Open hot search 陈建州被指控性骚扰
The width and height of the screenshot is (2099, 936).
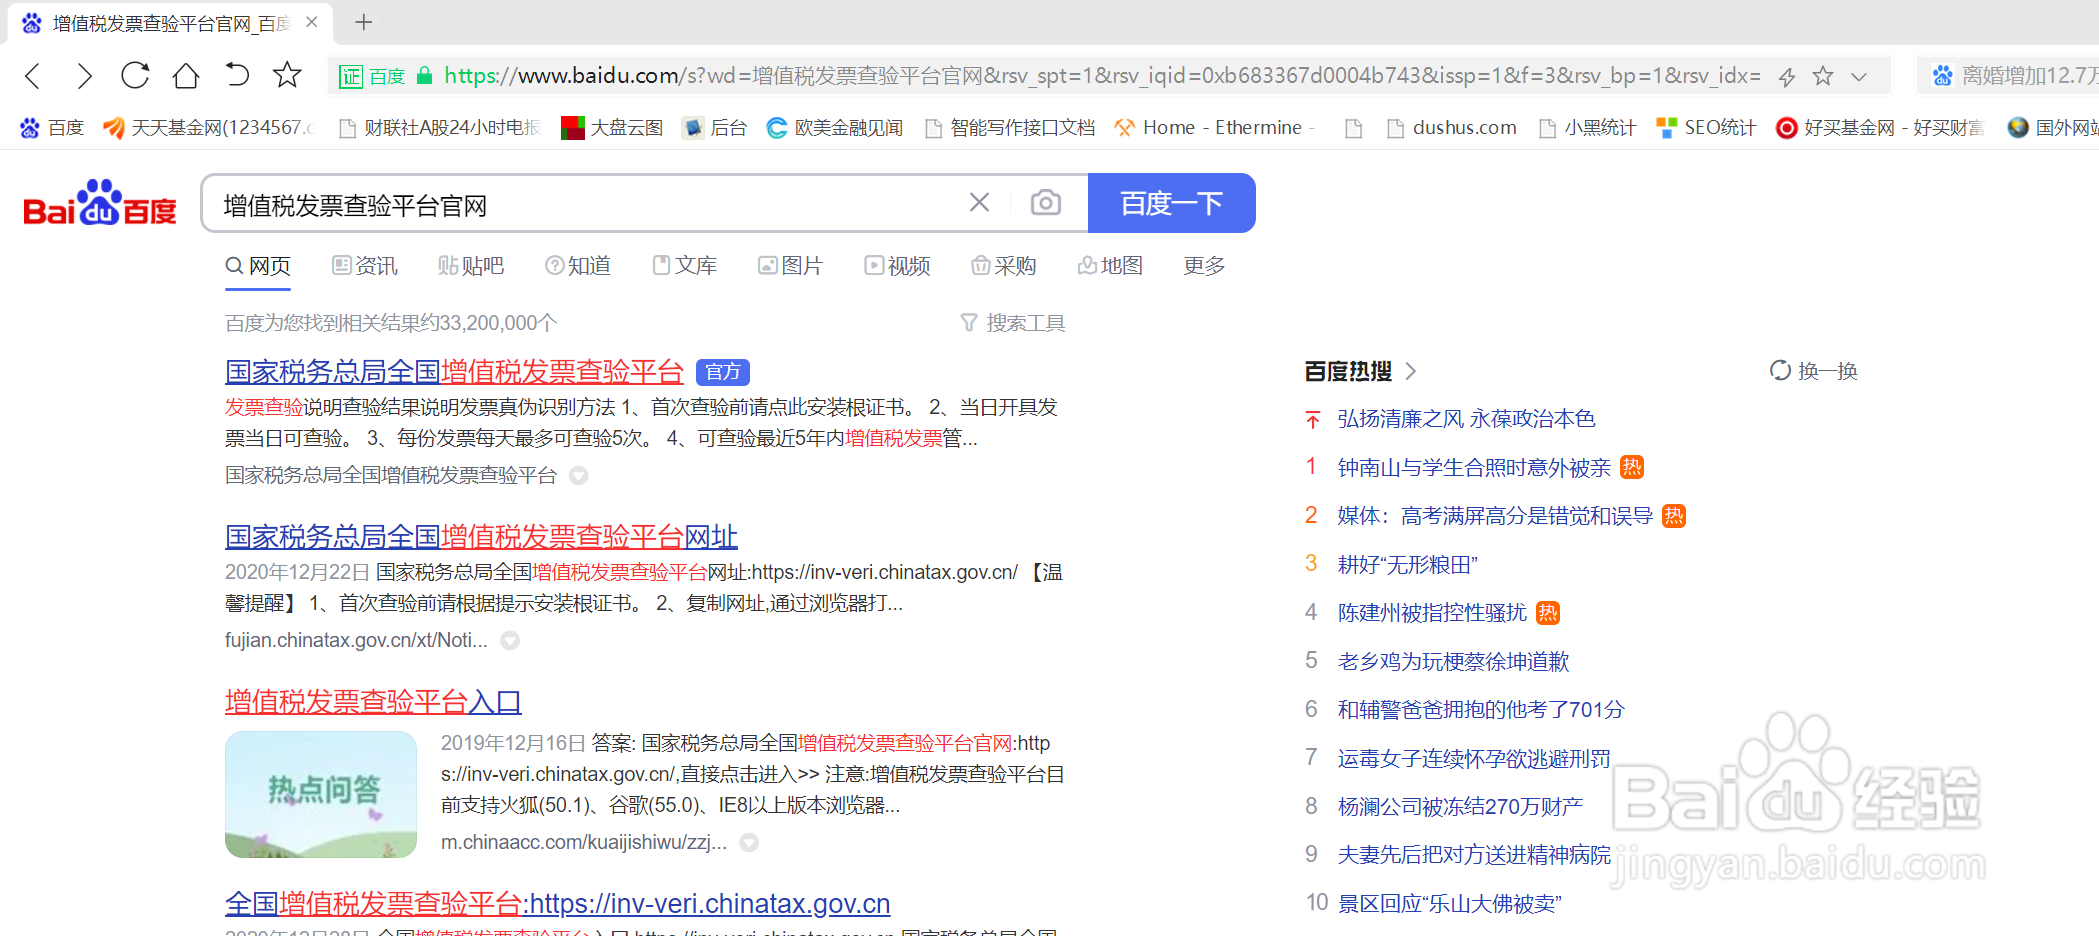click(1432, 613)
